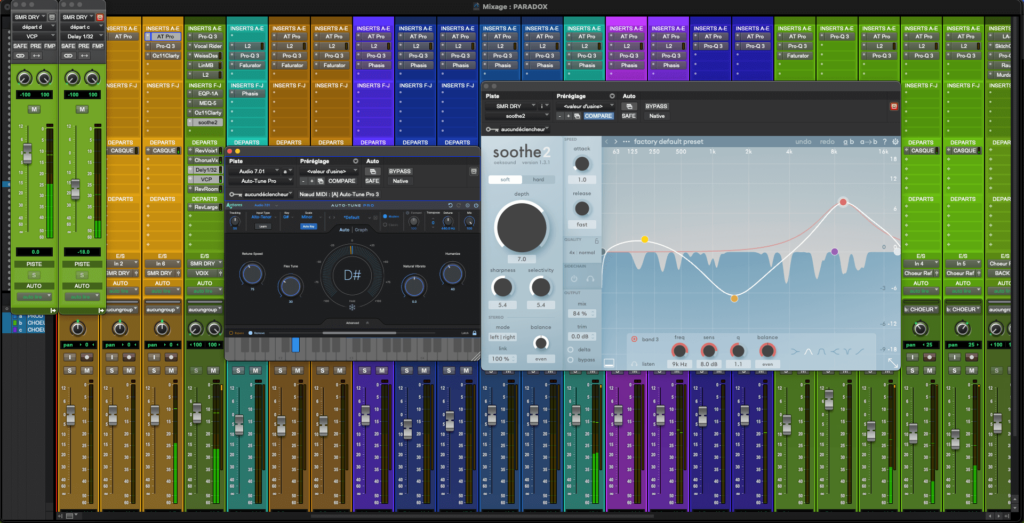Select the tilt band shape icon in soothe2
The height and width of the screenshot is (523, 1024).
pyautogui.click(x=860, y=351)
